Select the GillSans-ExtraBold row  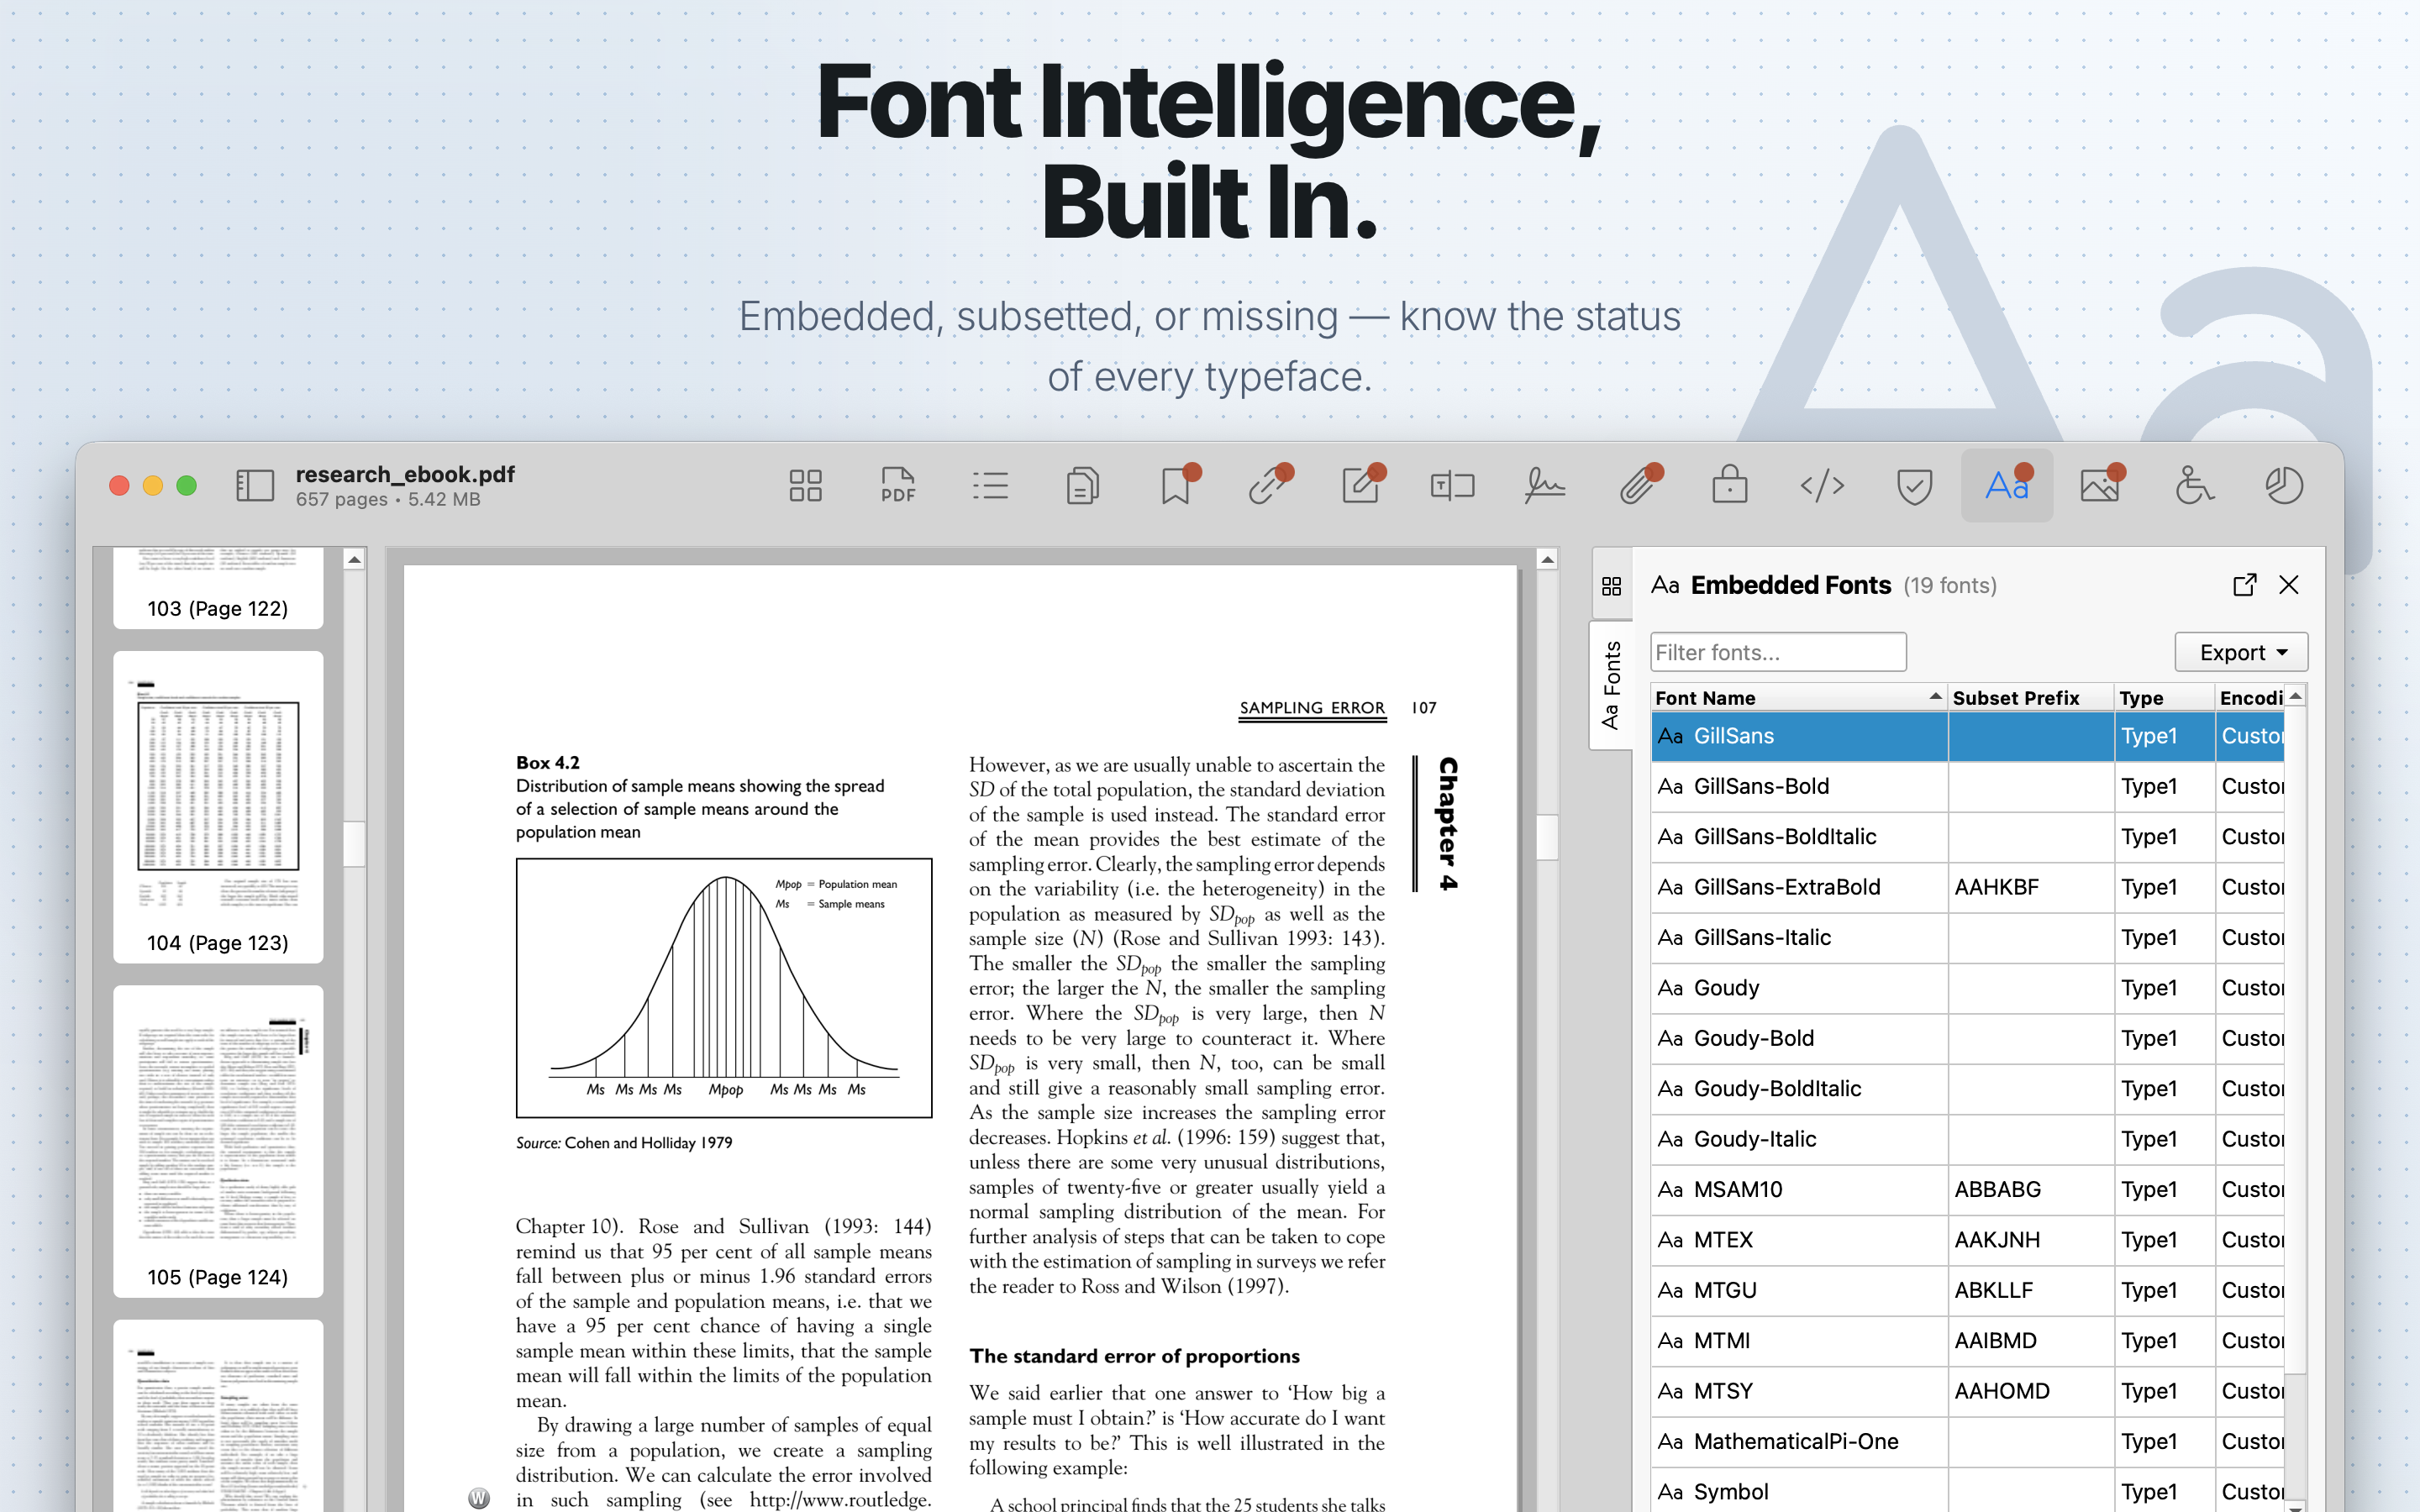click(1967, 887)
